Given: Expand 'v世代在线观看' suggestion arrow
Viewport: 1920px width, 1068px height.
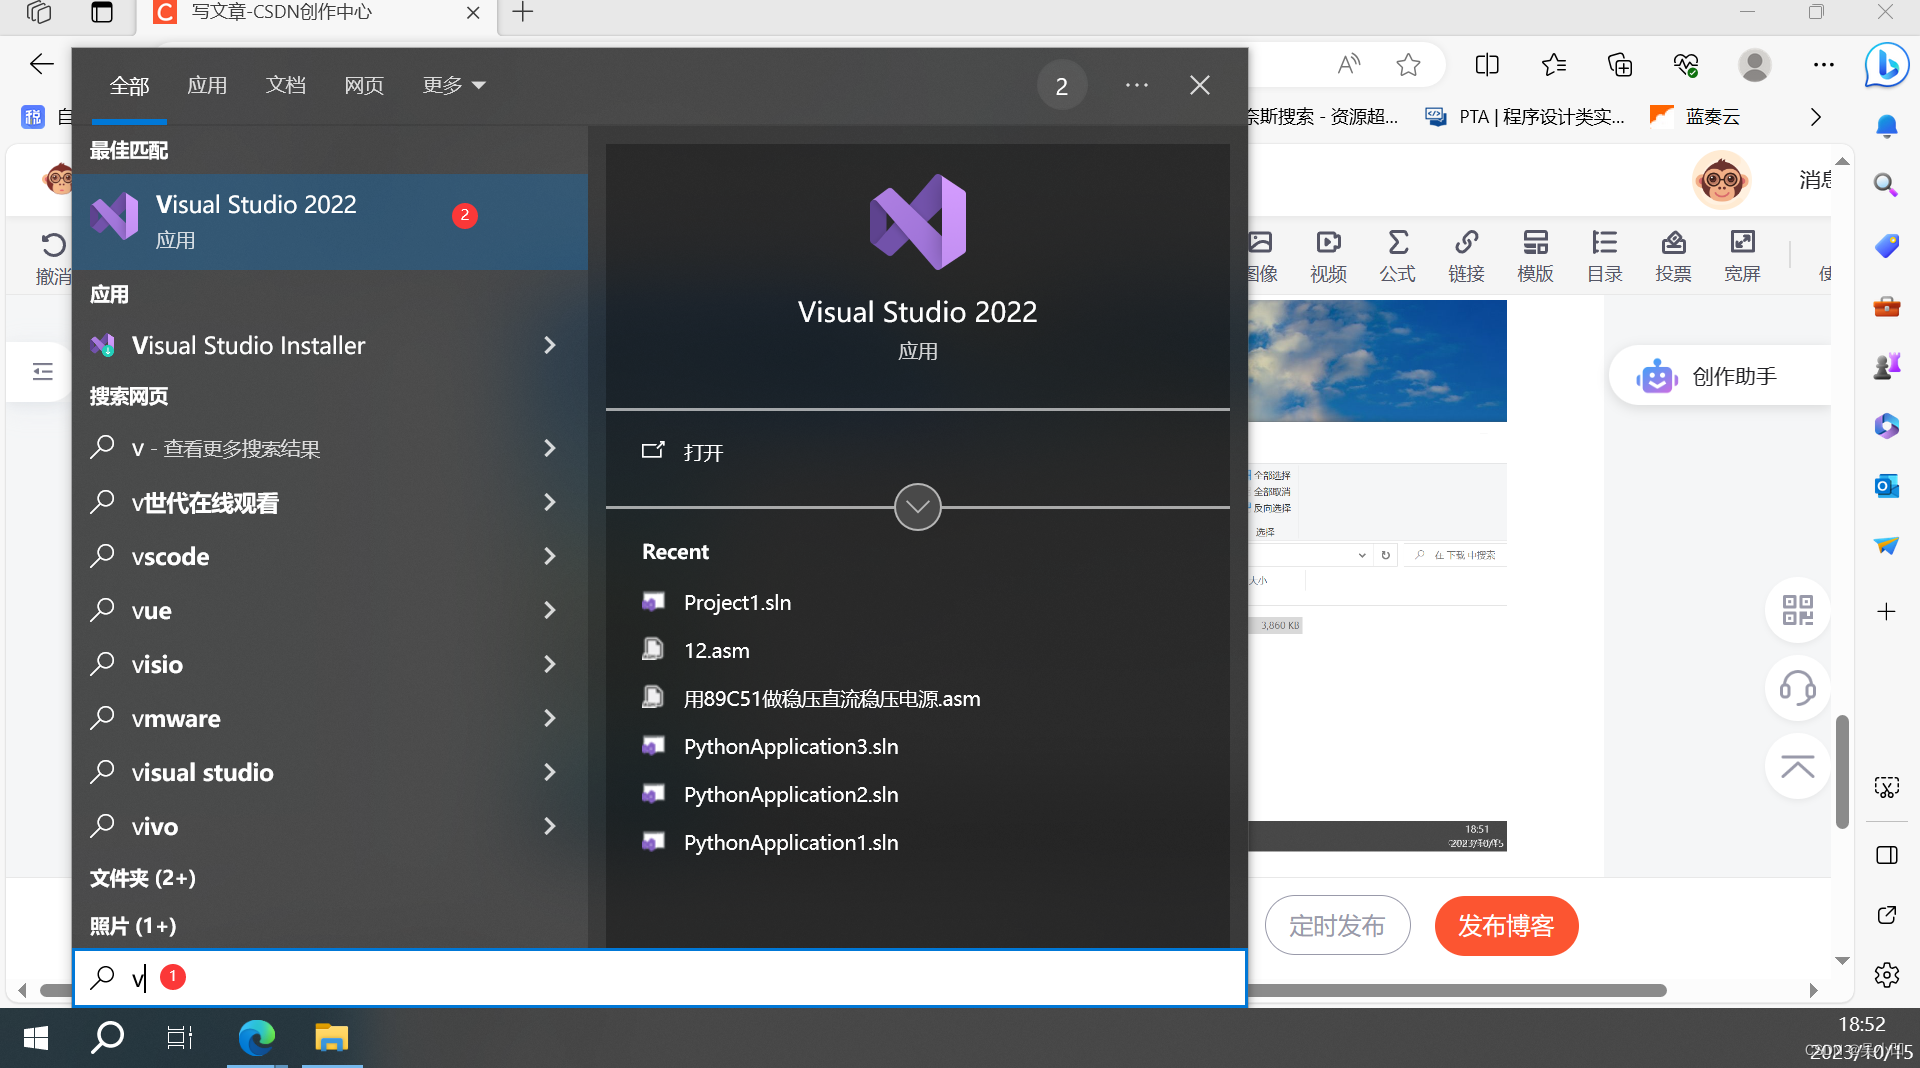Looking at the screenshot, I should click(x=549, y=502).
